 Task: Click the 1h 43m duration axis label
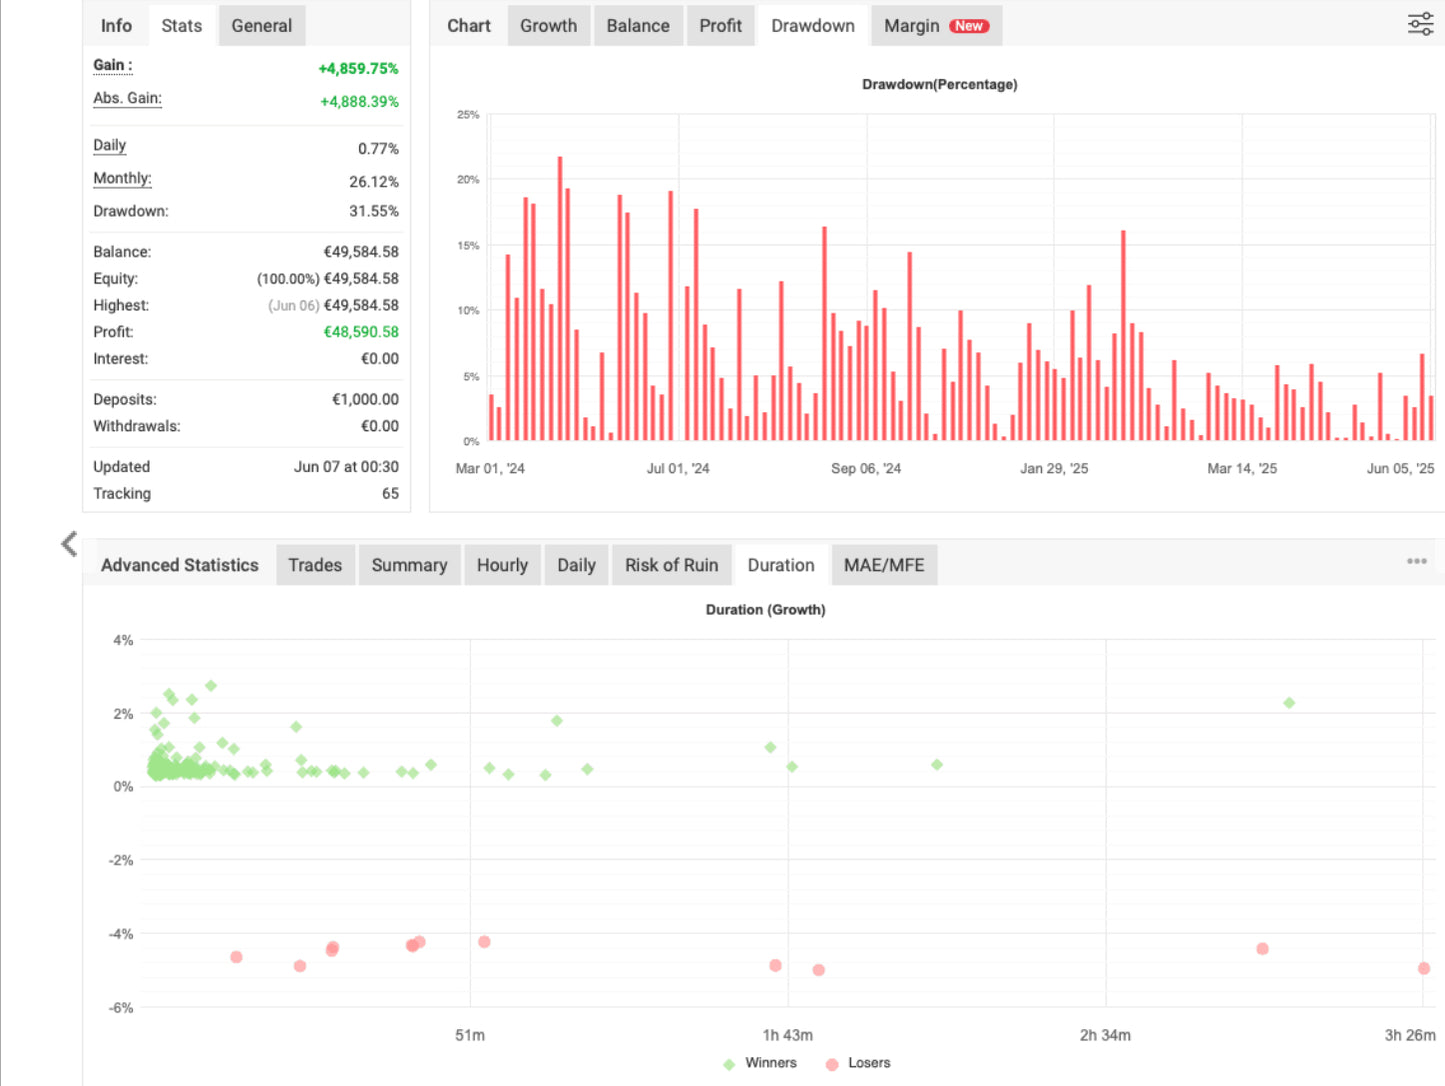click(x=788, y=1035)
